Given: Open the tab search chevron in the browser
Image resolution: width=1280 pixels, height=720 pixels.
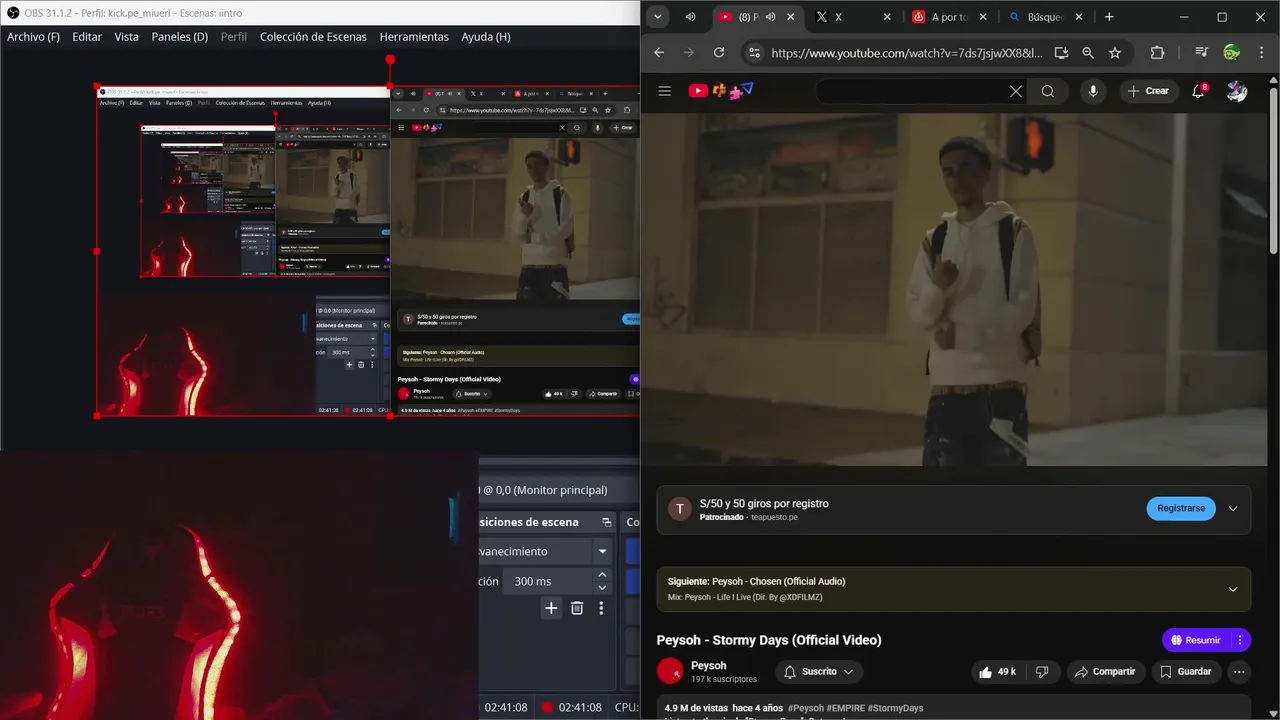Looking at the screenshot, I should click(x=657, y=17).
